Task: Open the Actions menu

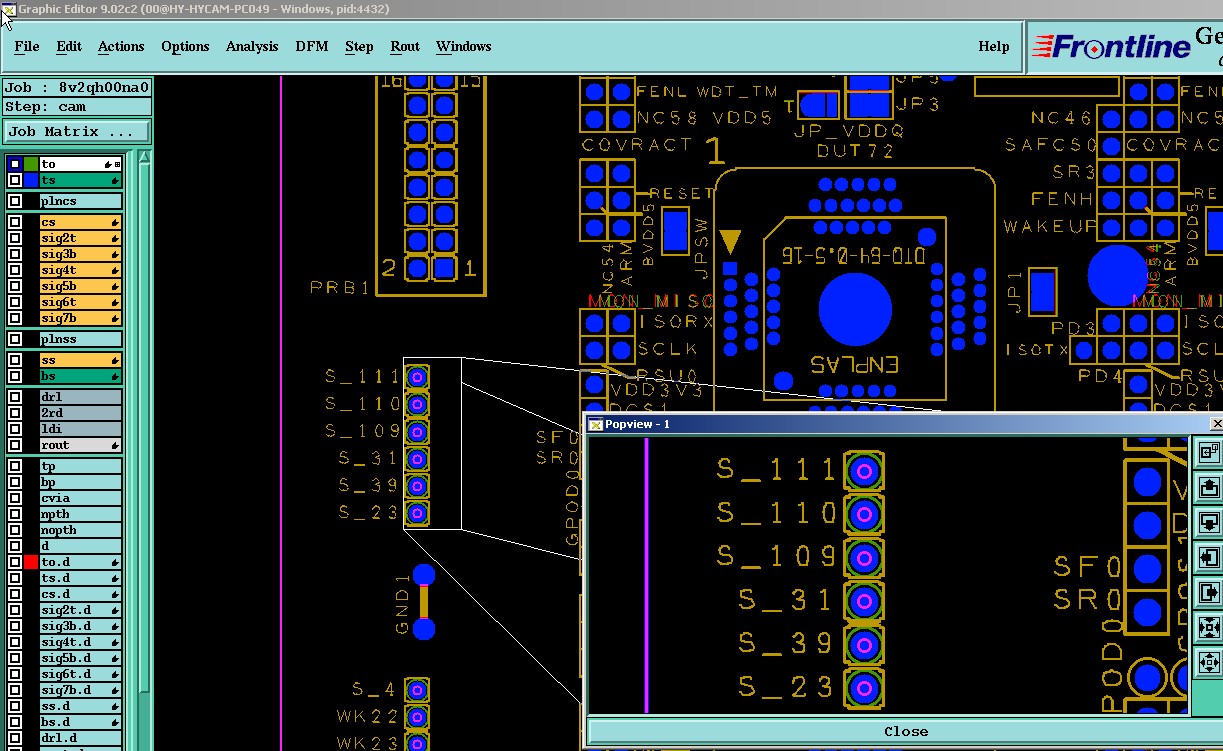Action: click(x=121, y=46)
